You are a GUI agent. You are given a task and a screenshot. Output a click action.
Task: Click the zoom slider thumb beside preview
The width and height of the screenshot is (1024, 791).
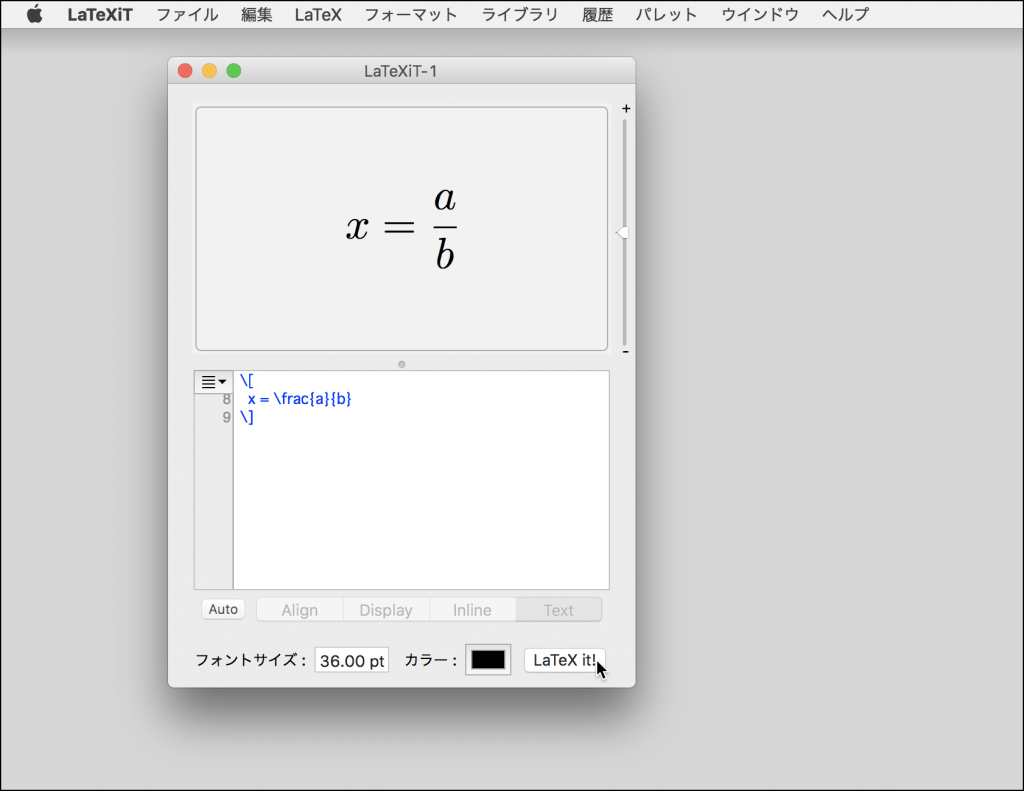tap(622, 233)
